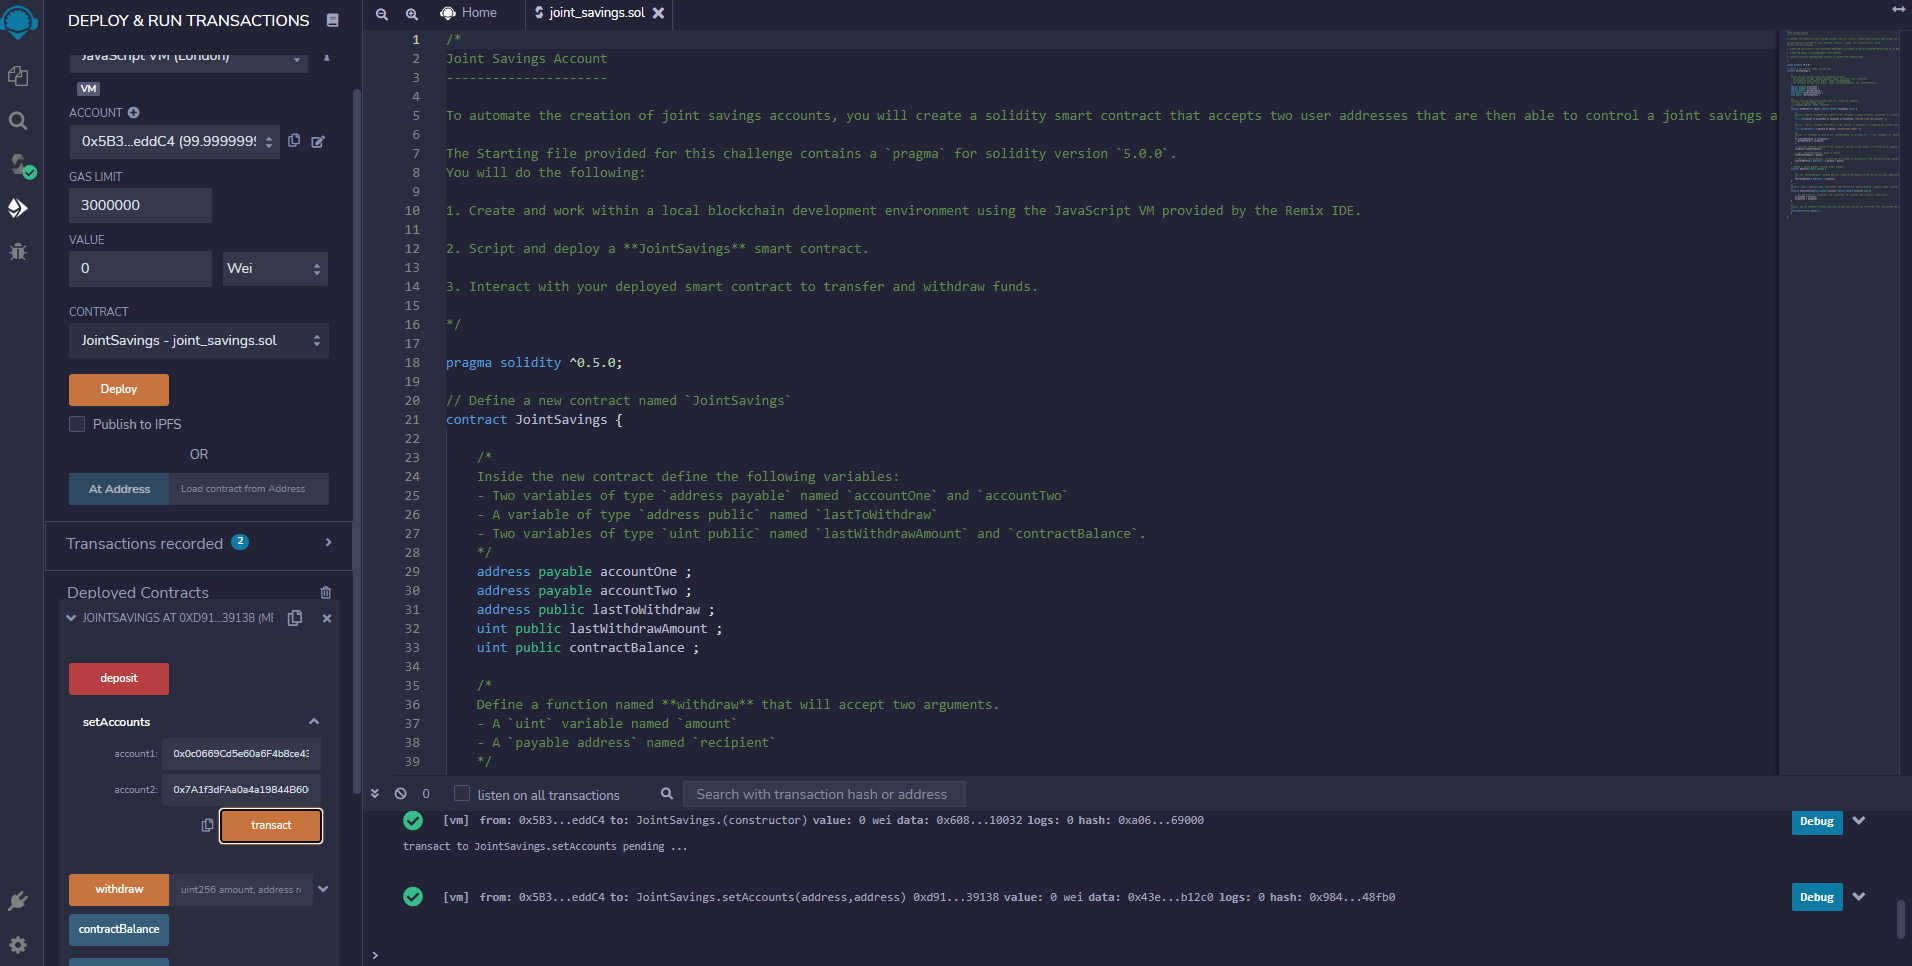This screenshot has height=966, width=1912.
Task: Switch to the Home tab
Action: pos(469,13)
